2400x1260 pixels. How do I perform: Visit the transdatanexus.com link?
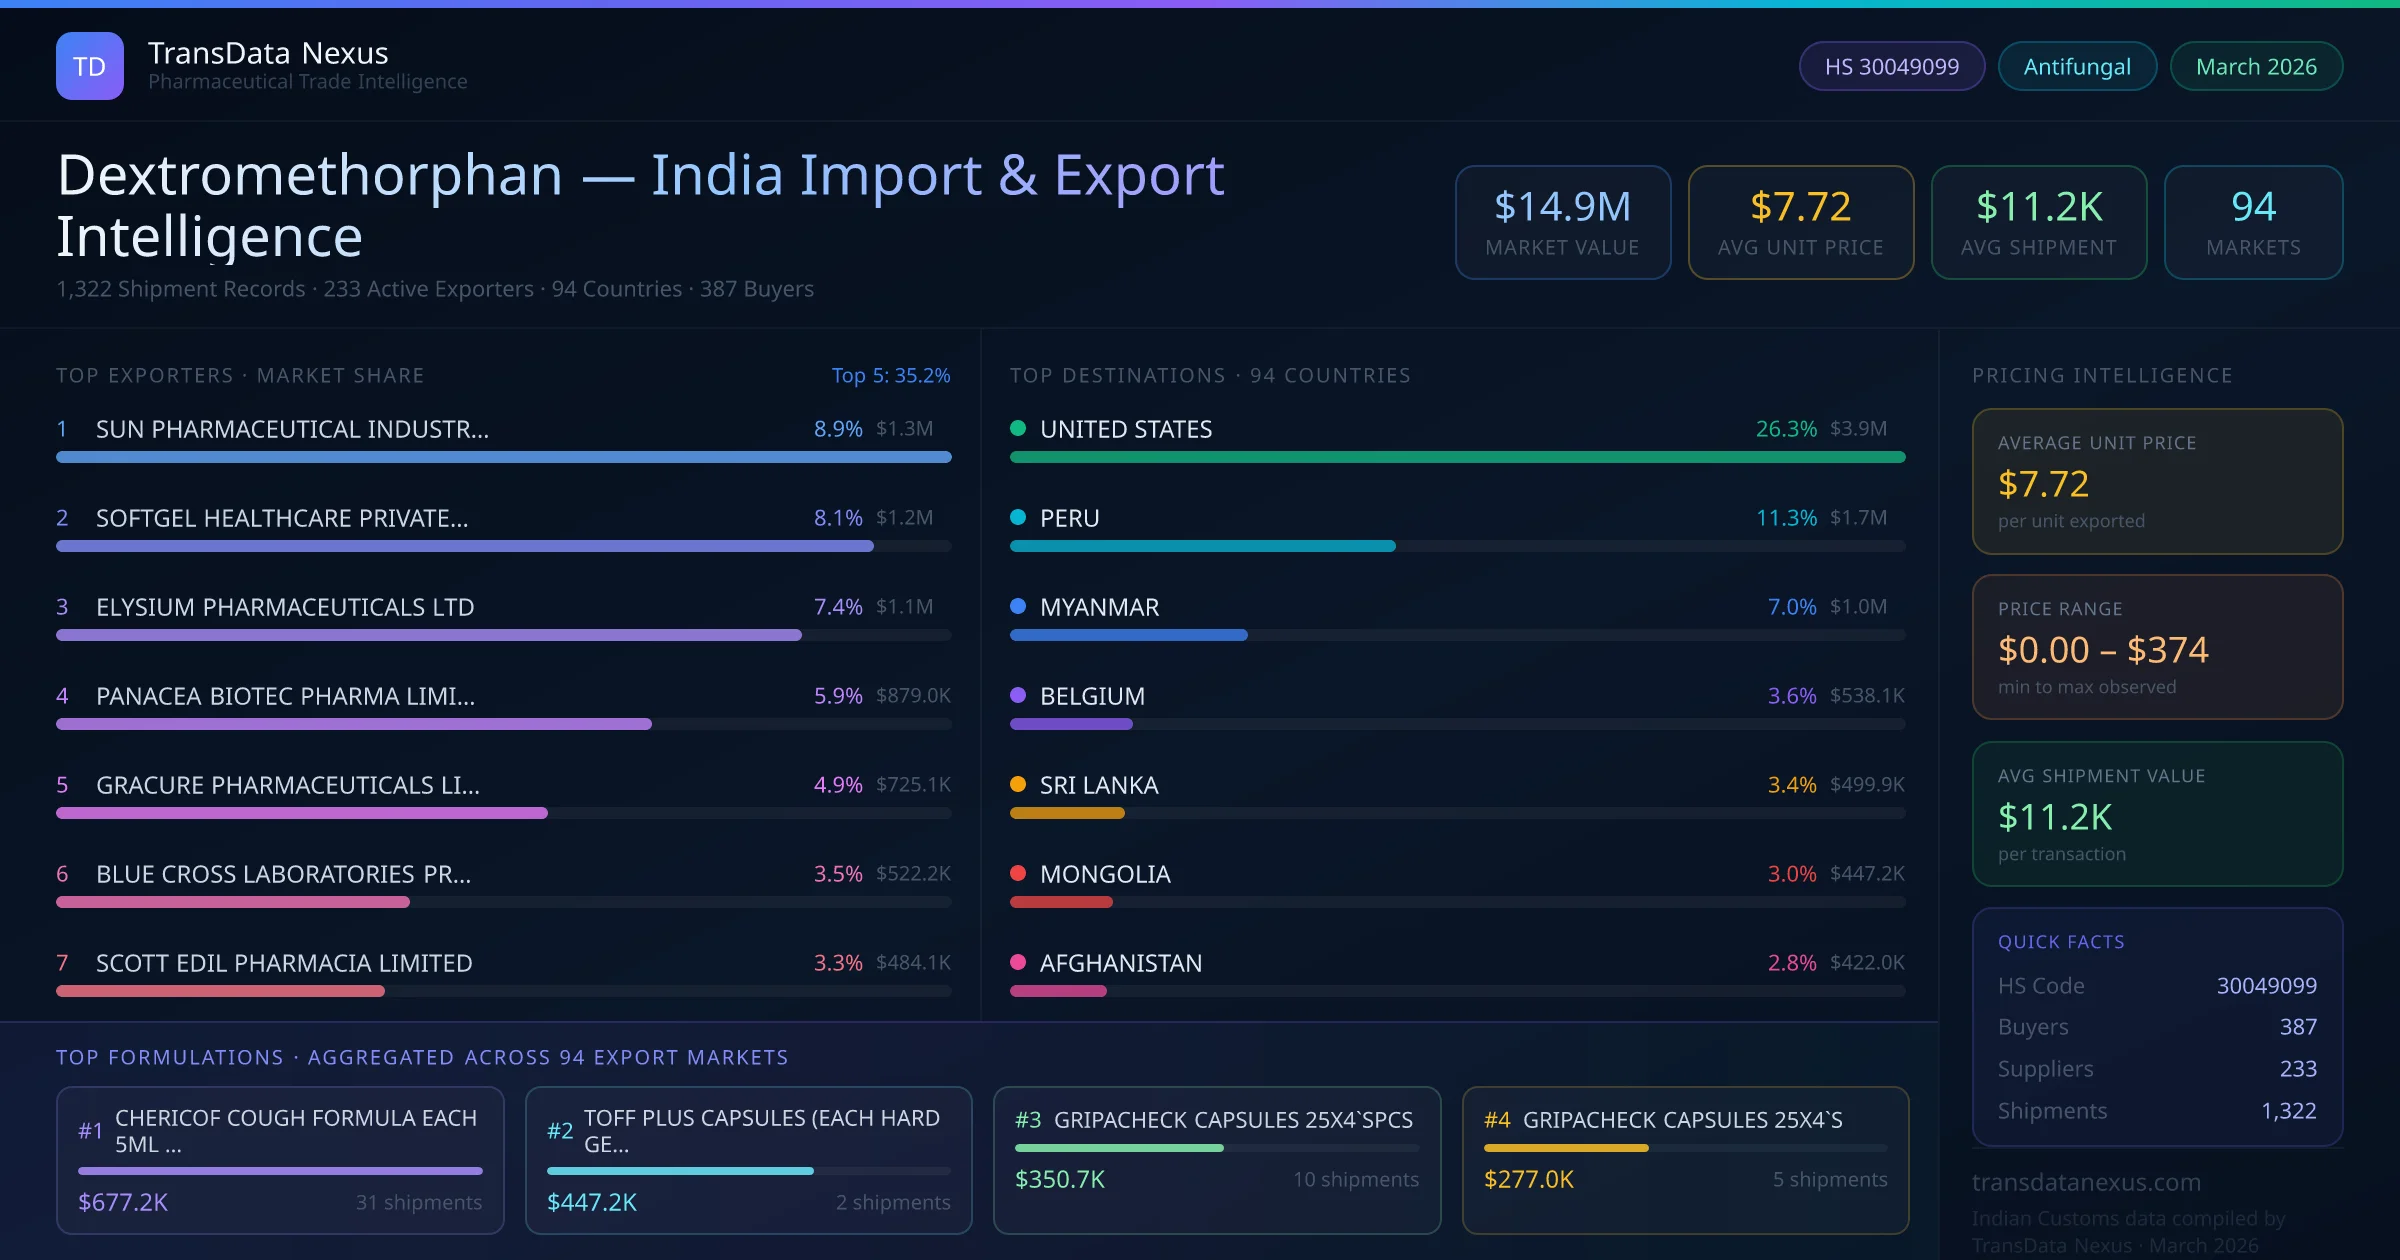tap(2086, 1182)
